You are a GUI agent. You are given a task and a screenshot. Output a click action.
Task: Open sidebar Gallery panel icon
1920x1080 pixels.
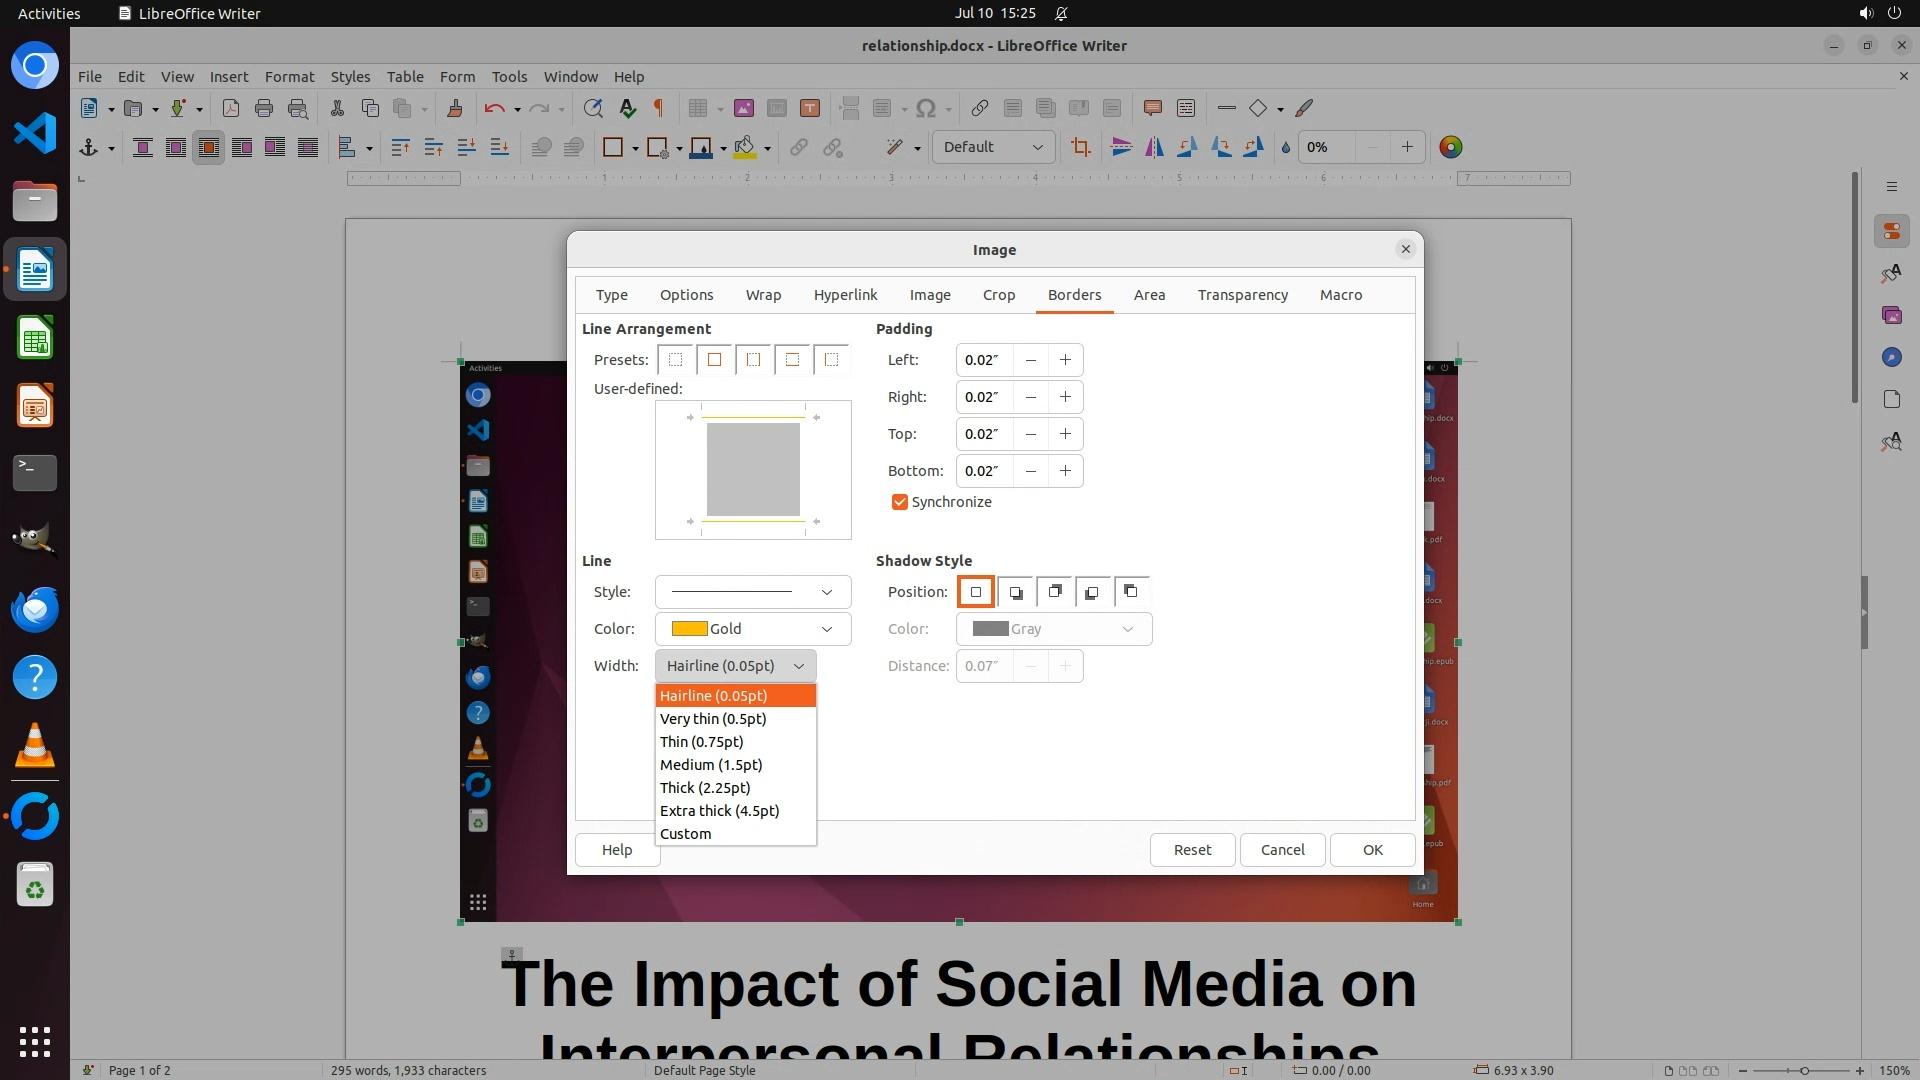1891,315
